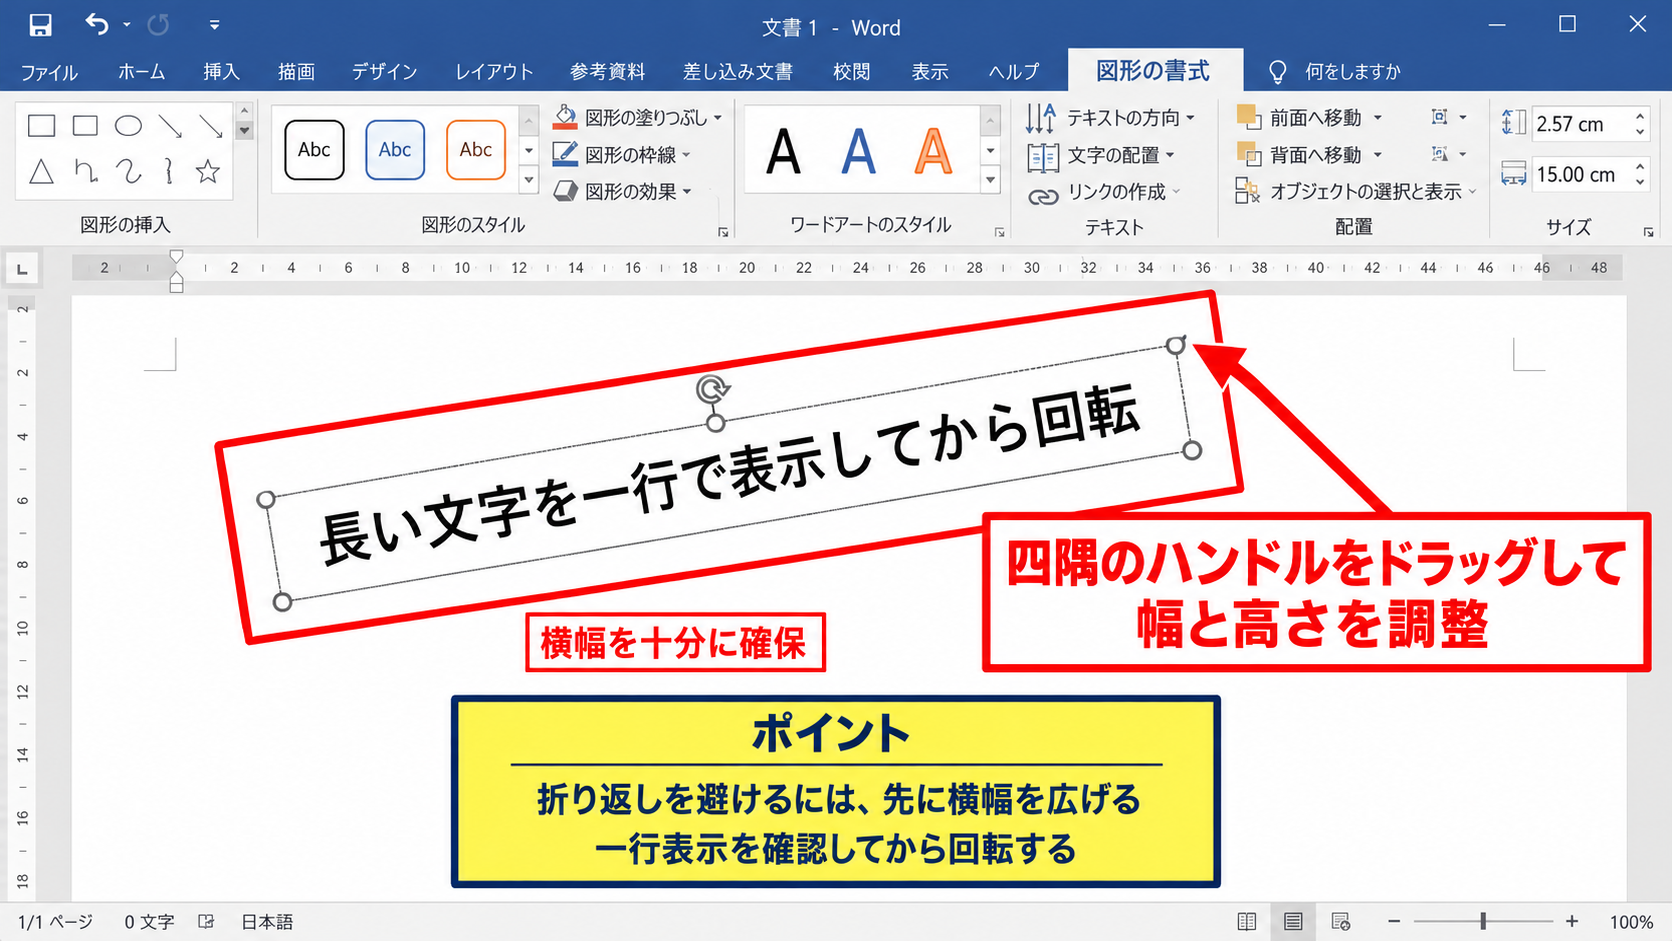Click the Undo arrow icon
Screen dimensions: 1672x941
point(97,24)
